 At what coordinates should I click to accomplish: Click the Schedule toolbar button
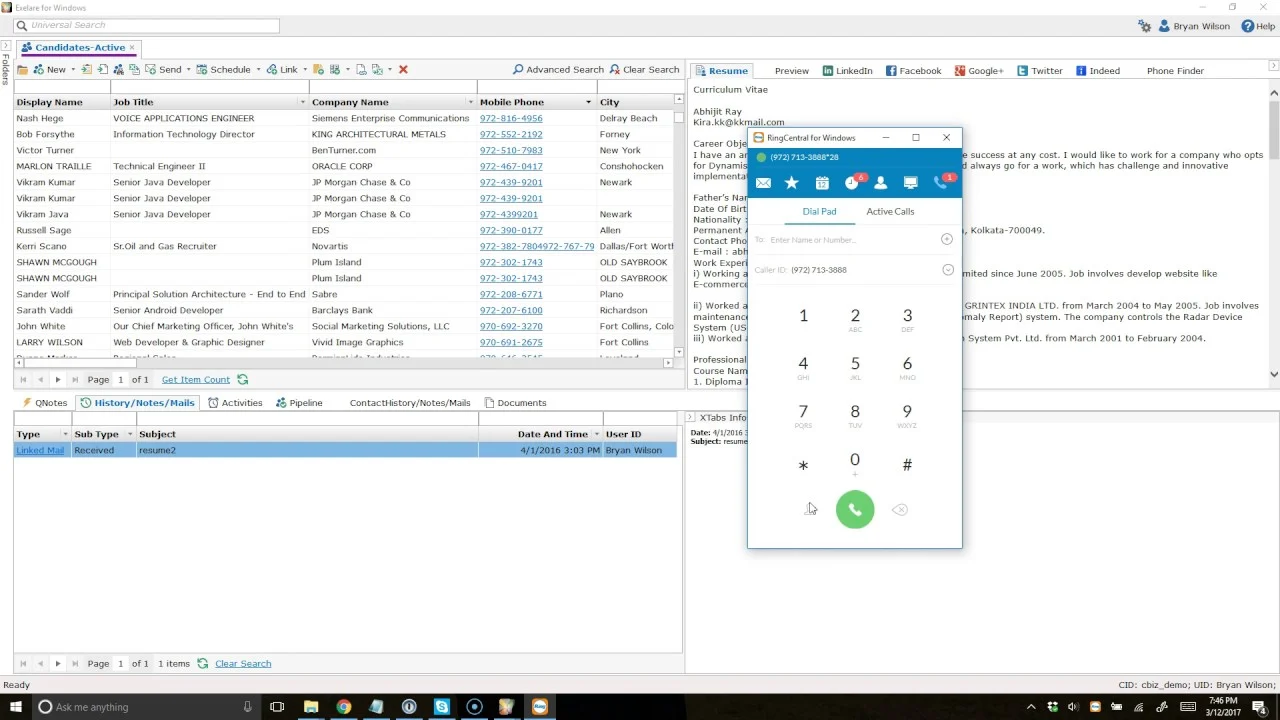(223, 70)
